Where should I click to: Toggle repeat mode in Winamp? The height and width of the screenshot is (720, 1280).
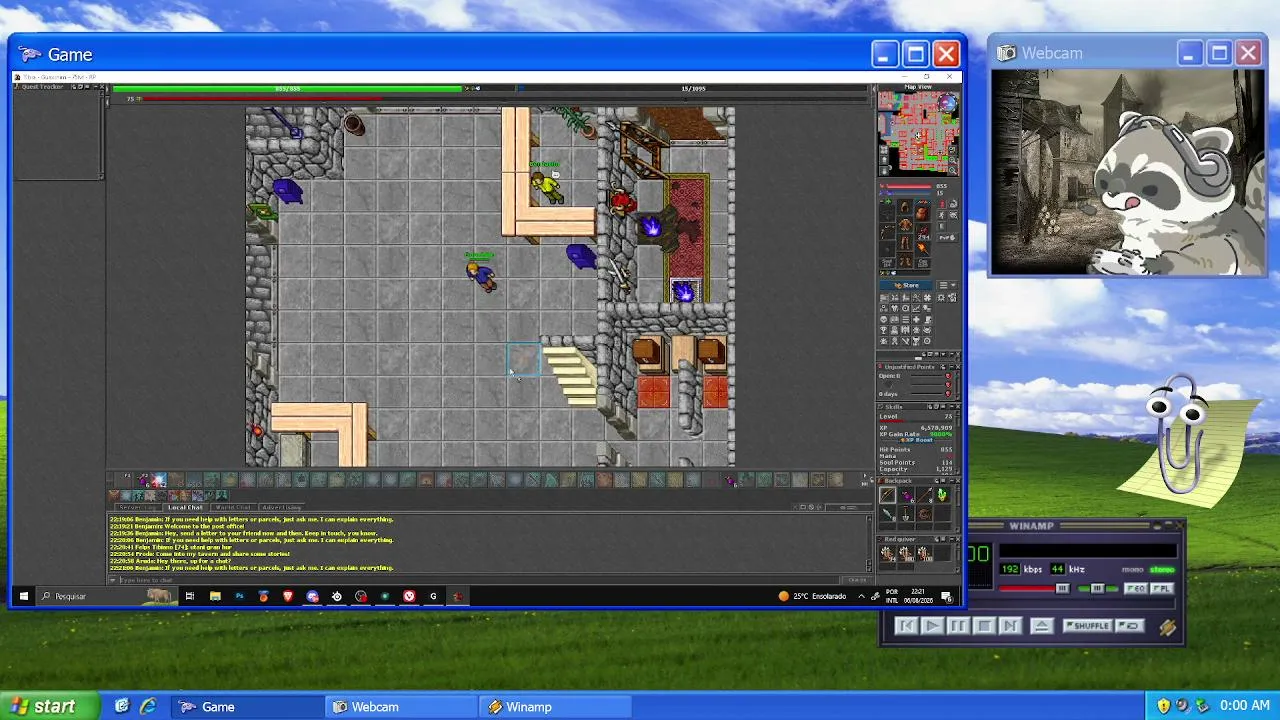coord(1130,626)
